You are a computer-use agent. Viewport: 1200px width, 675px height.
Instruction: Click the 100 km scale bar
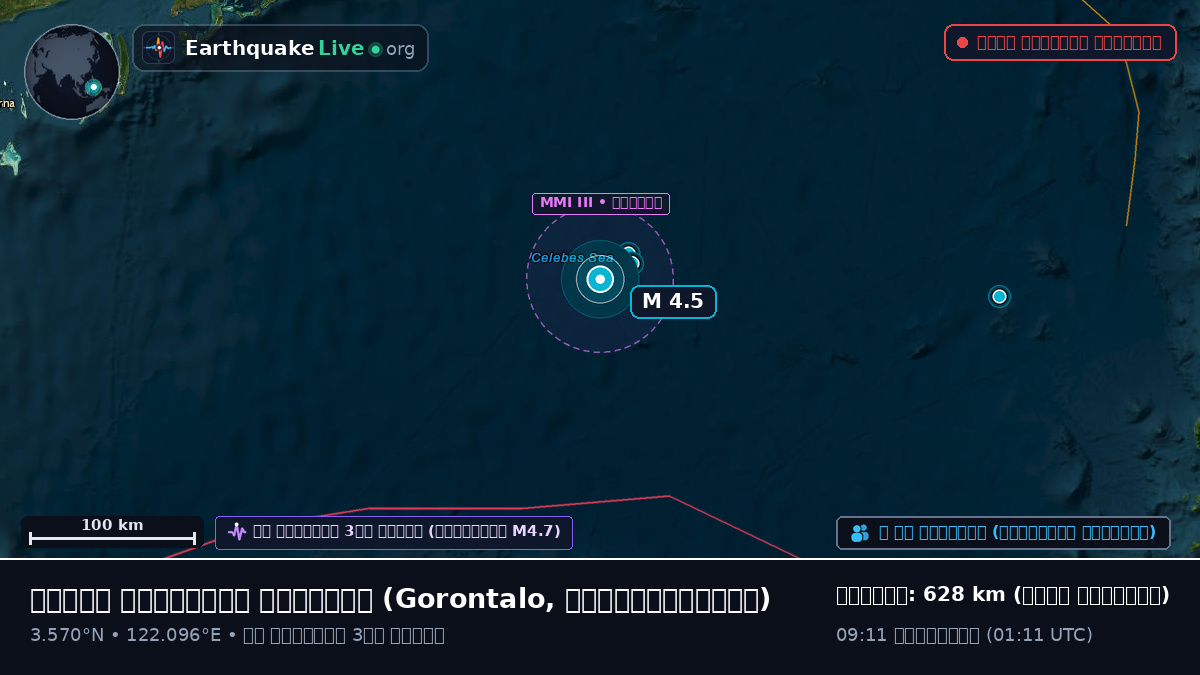112,532
